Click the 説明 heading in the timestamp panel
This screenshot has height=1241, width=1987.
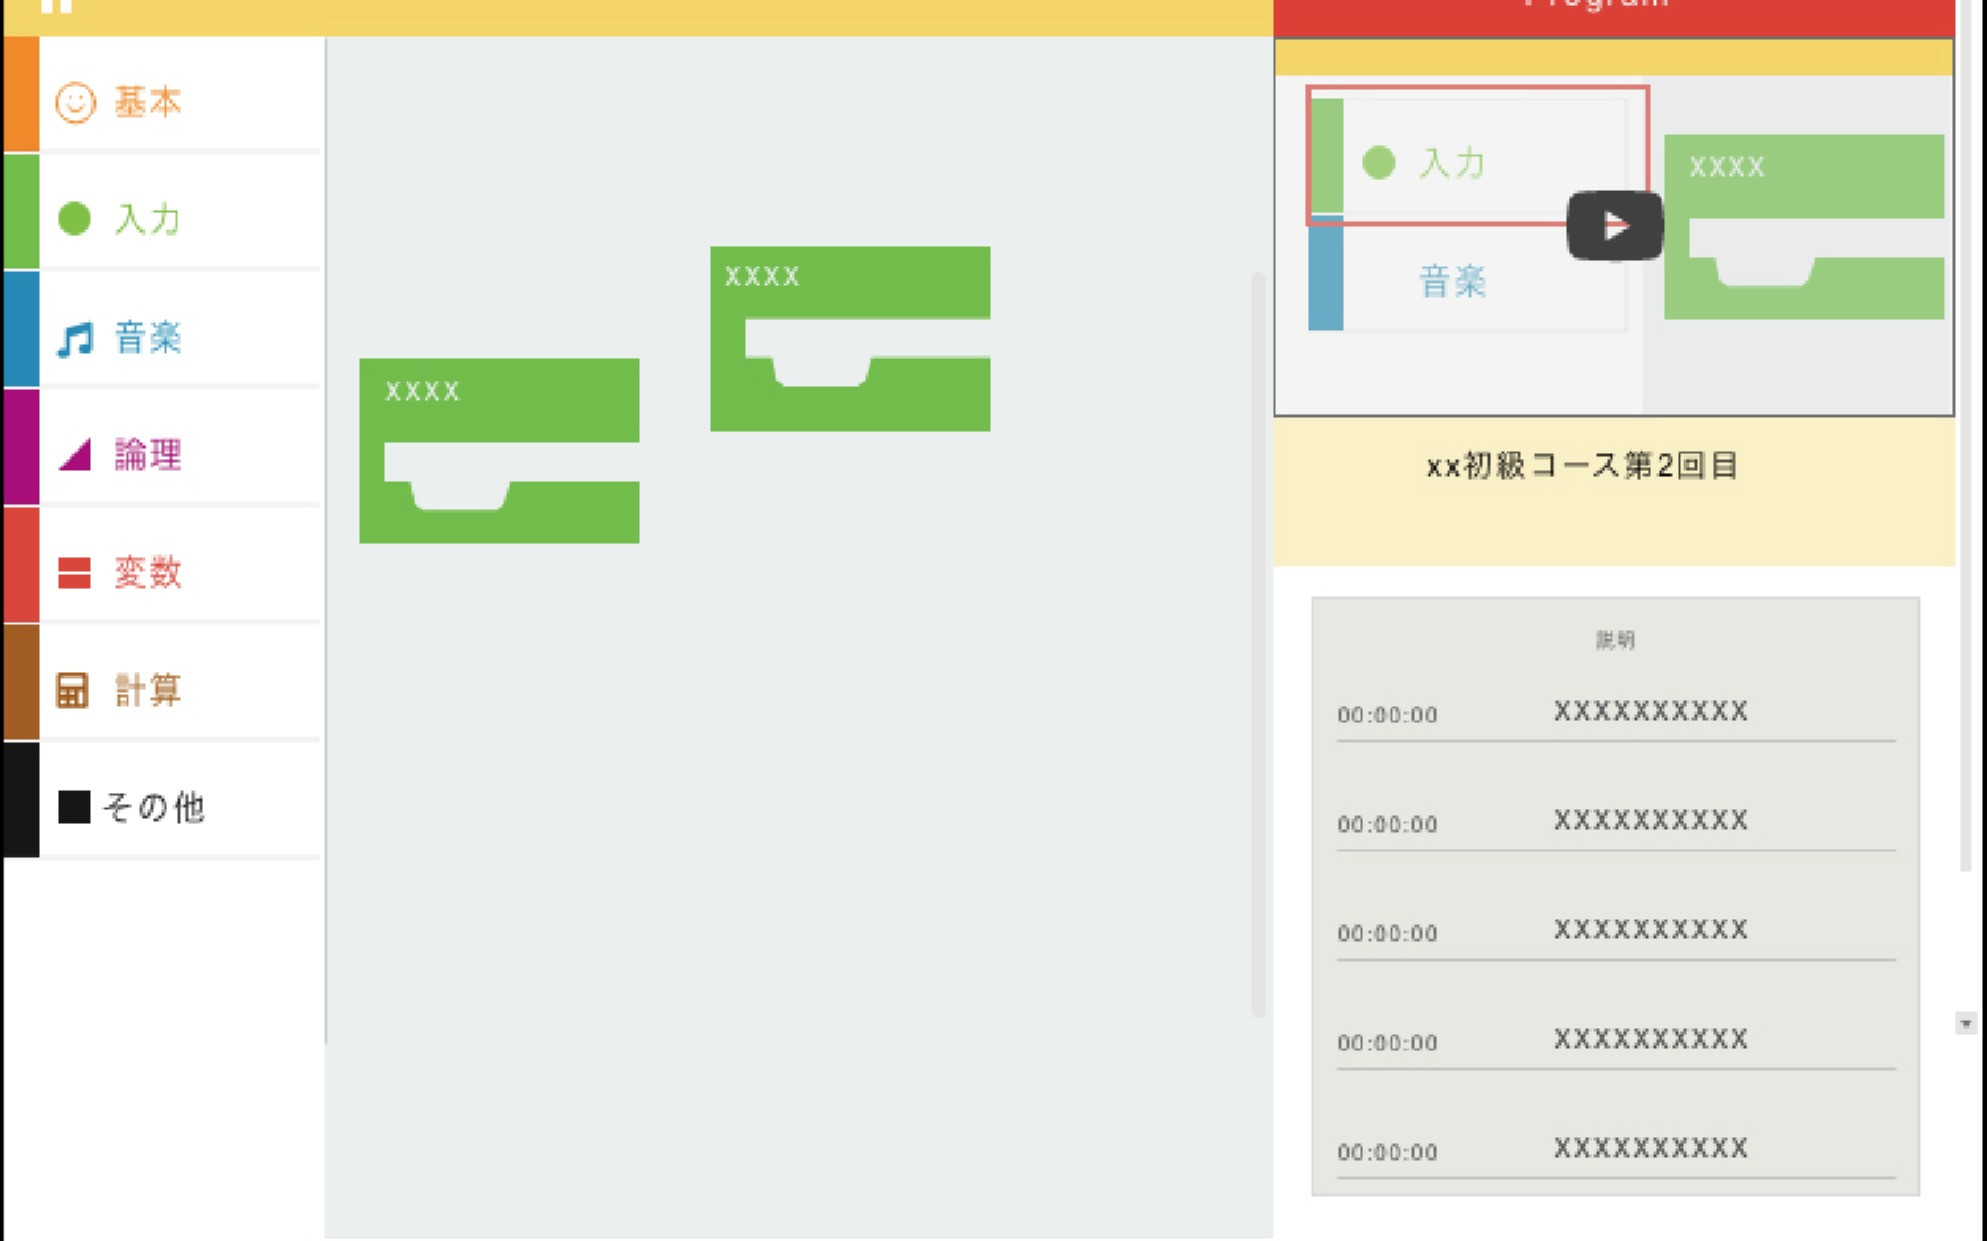1615,640
